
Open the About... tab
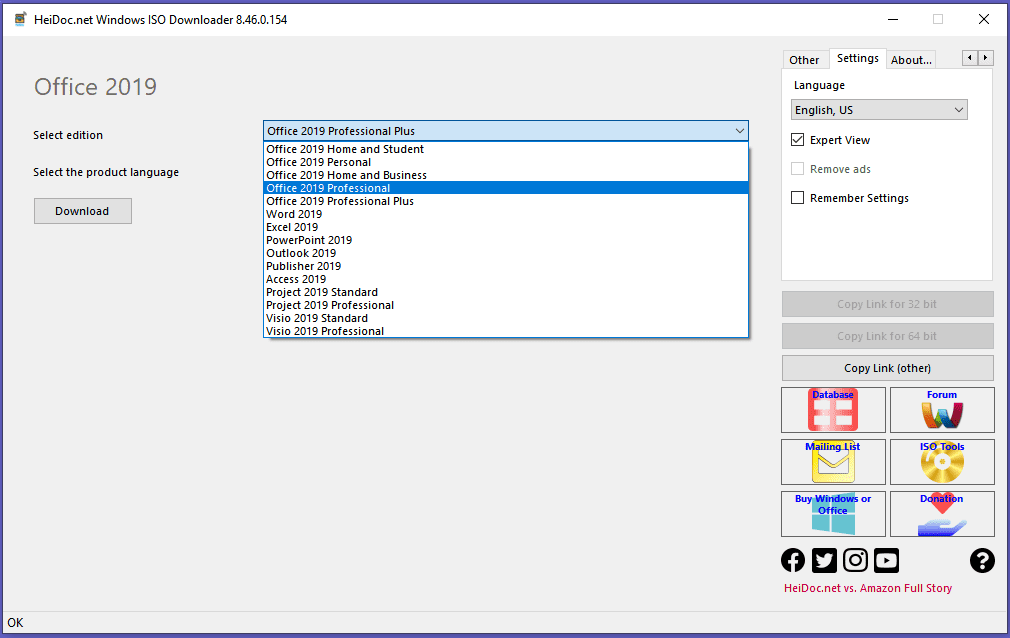[x=911, y=60]
